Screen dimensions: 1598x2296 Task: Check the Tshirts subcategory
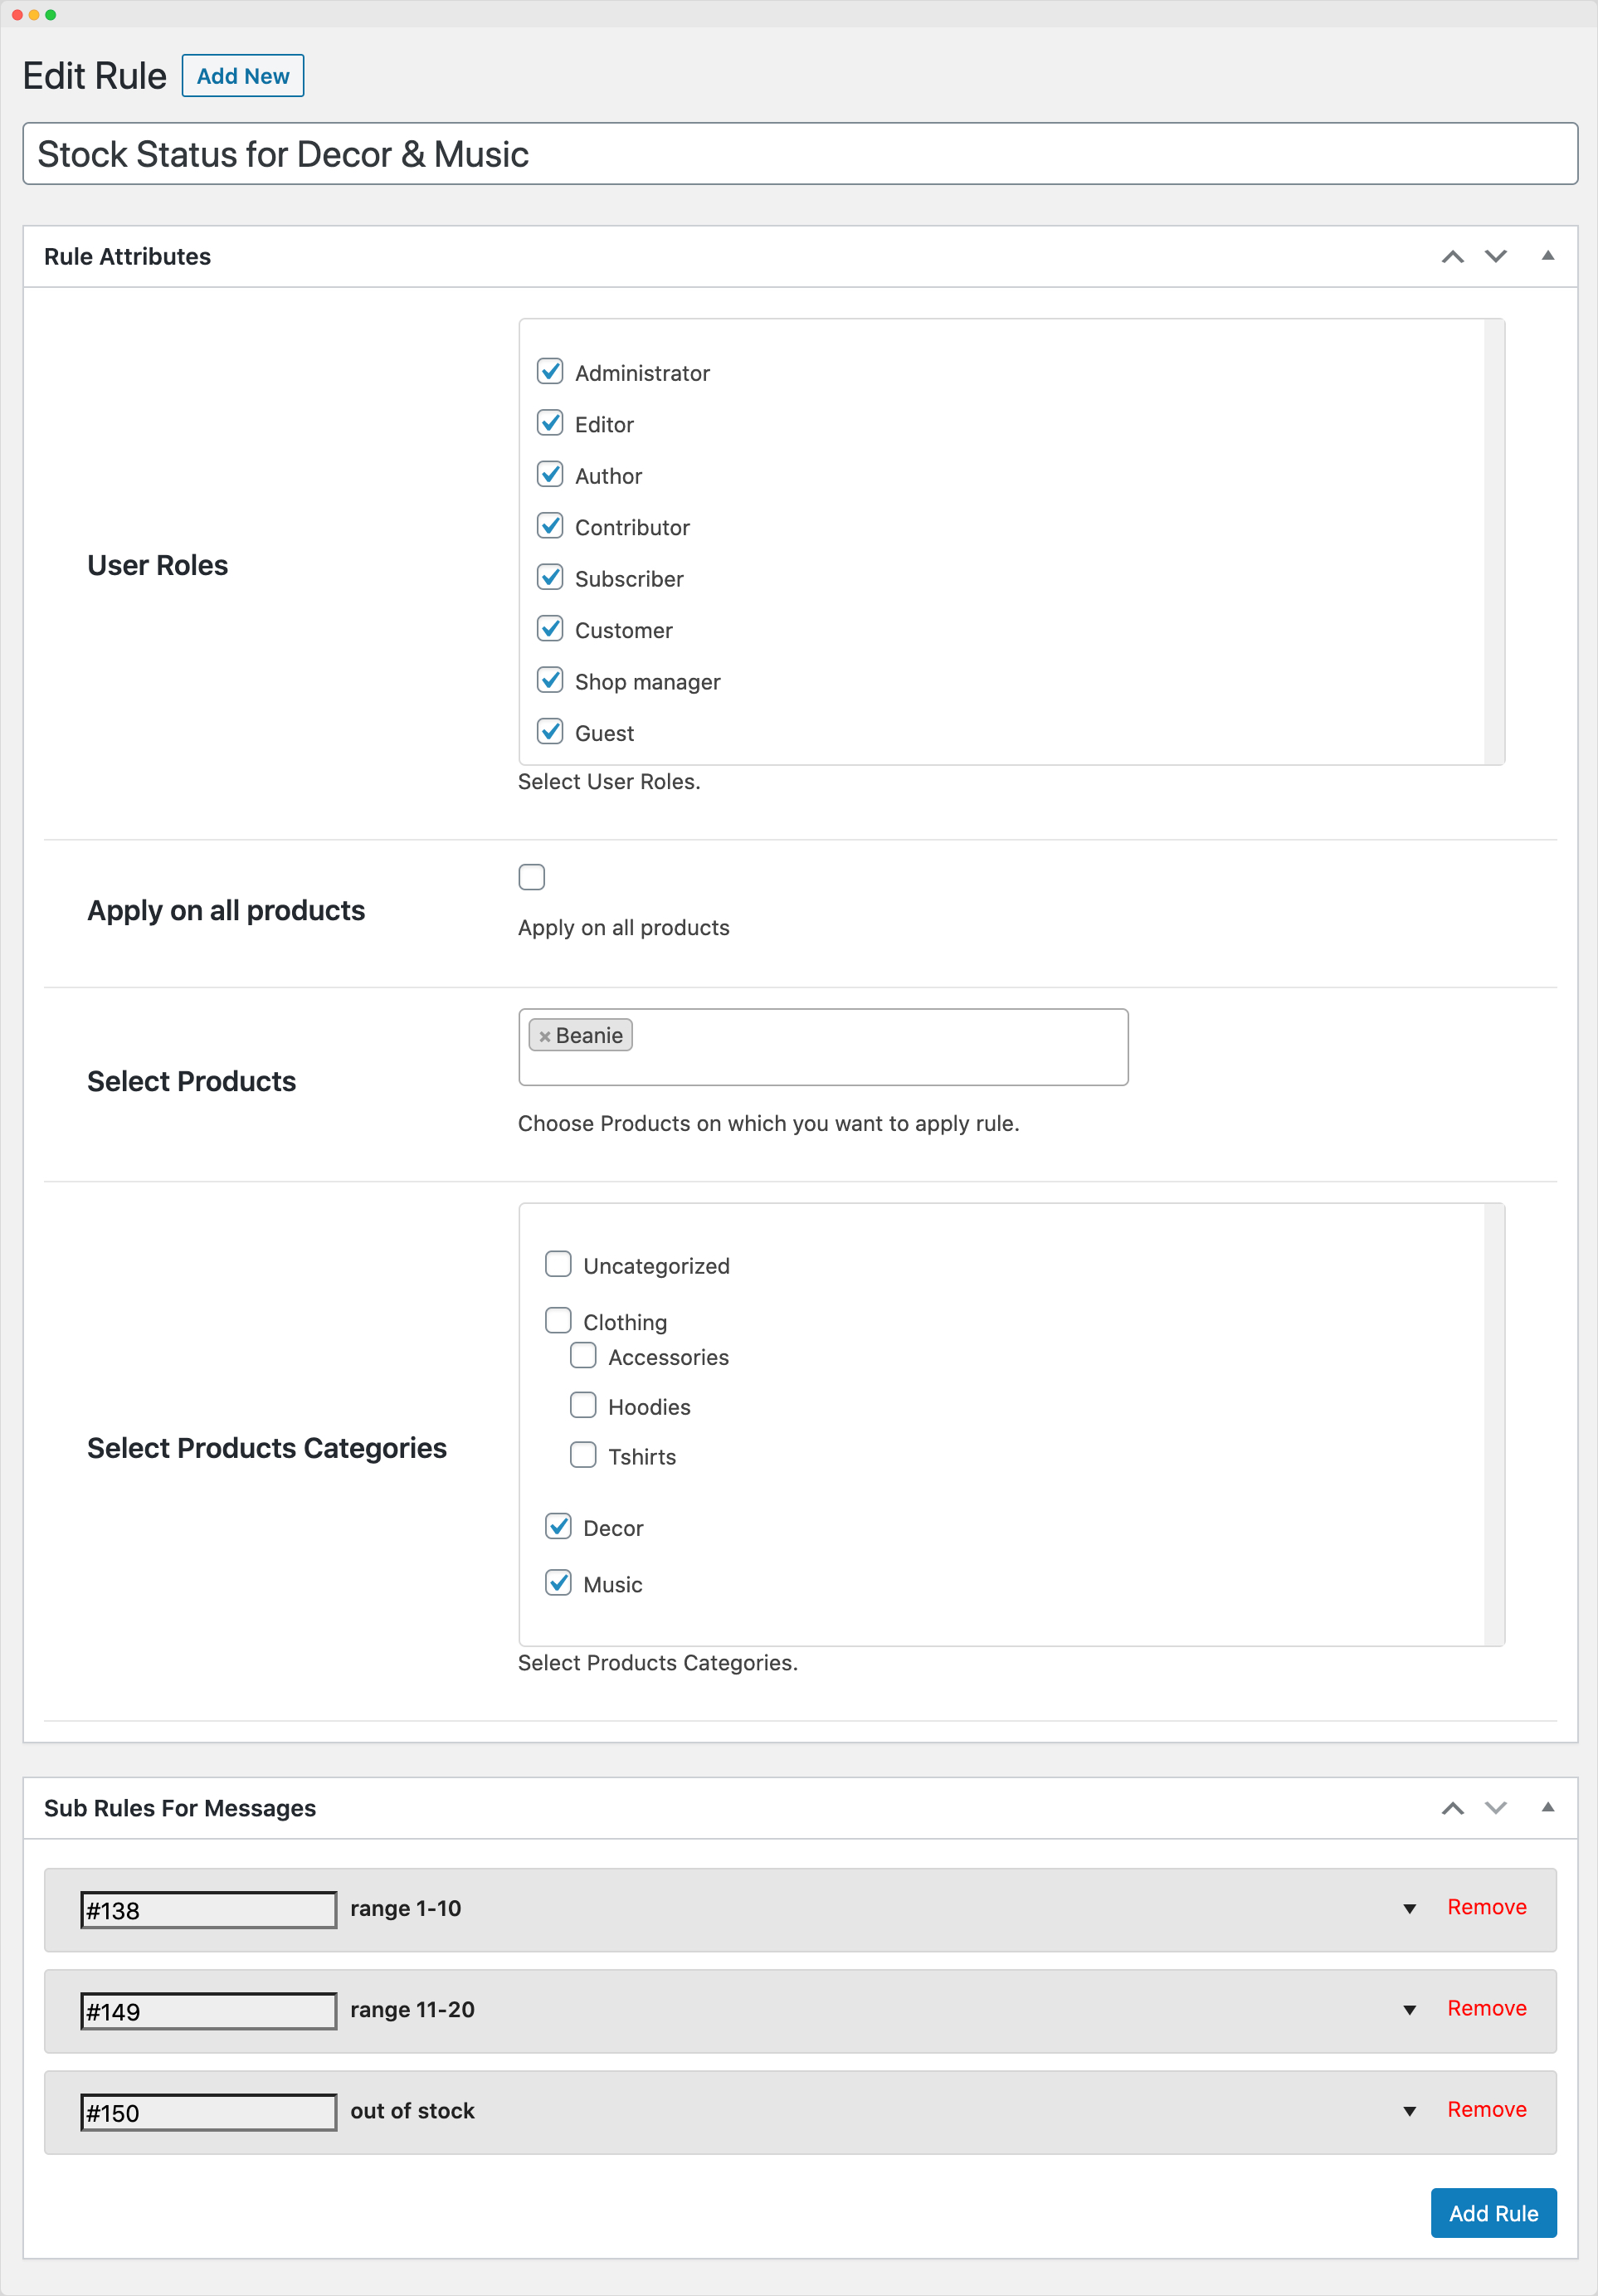583,1455
